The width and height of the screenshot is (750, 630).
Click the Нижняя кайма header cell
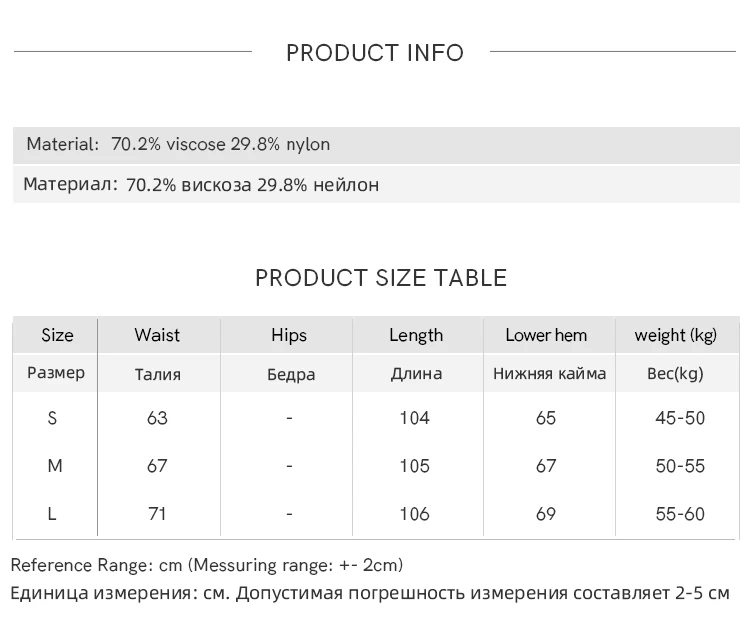coord(549,374)
